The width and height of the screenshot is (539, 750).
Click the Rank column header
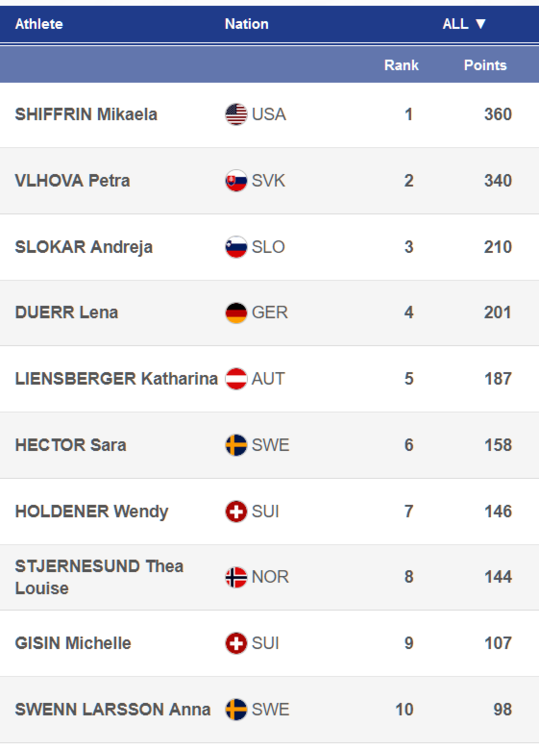pyautogui.click(x=401, y=65)
